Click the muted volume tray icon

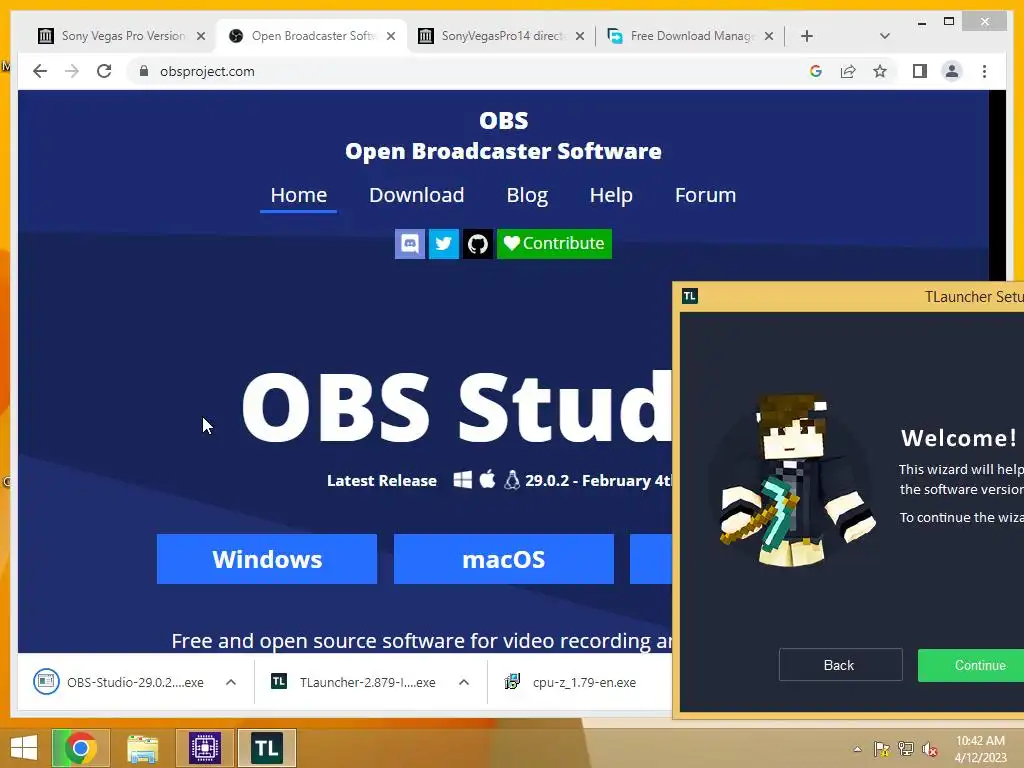tap(930, 749)
